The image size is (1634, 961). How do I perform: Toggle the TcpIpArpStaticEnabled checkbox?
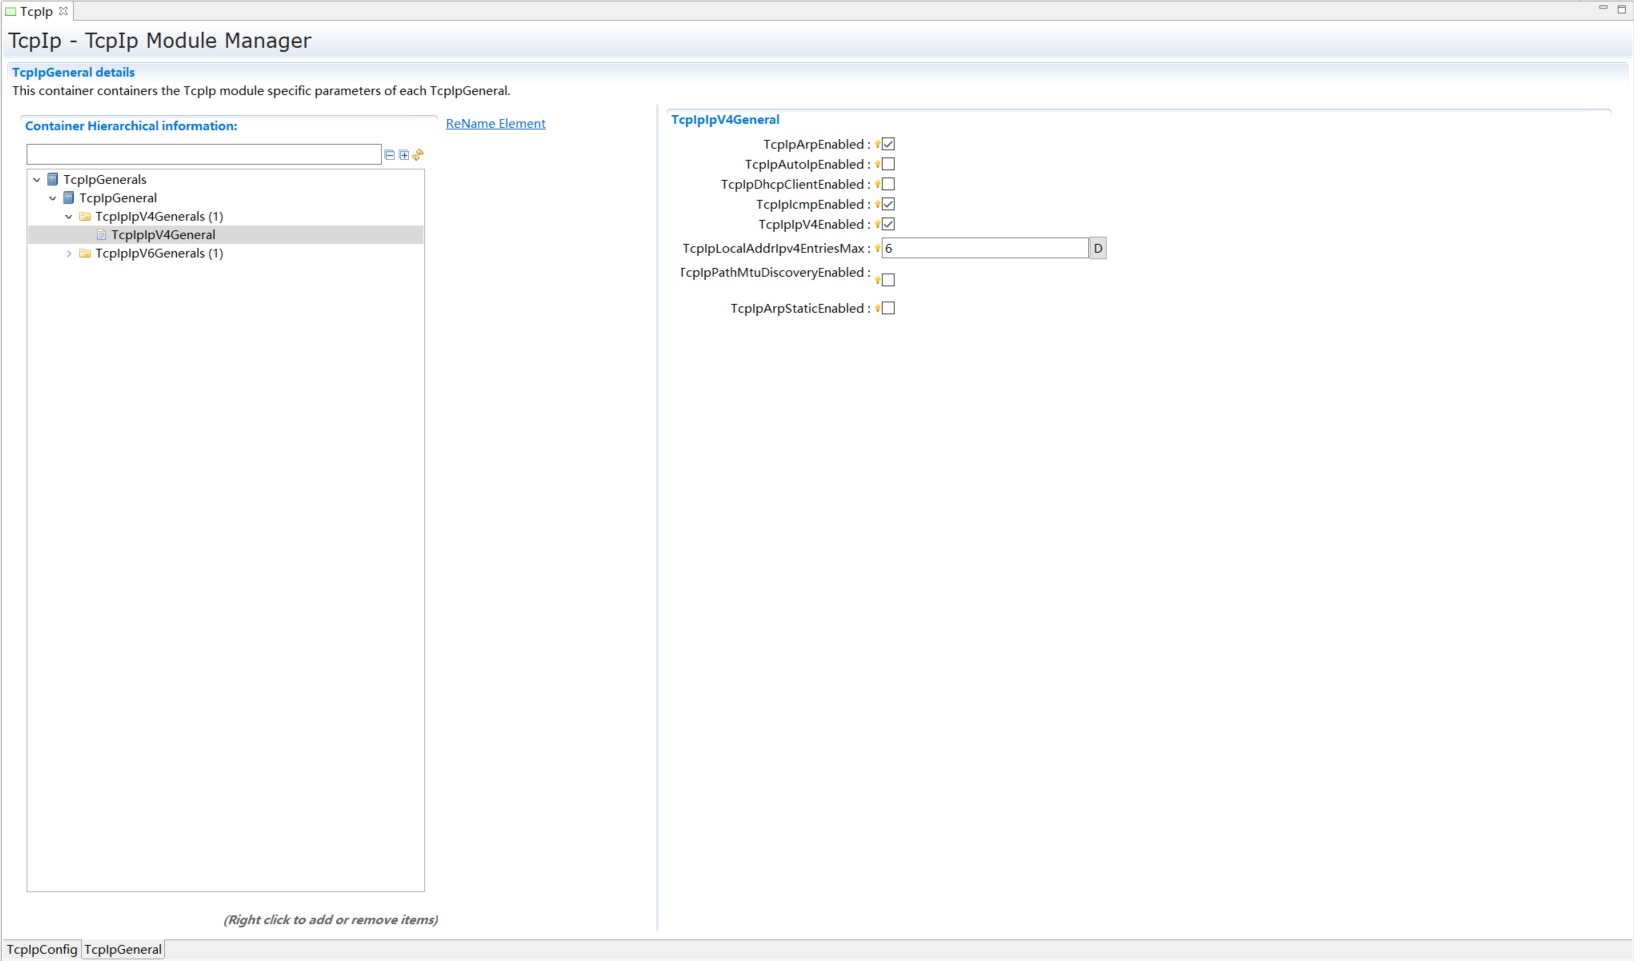[x=888, y=308]
